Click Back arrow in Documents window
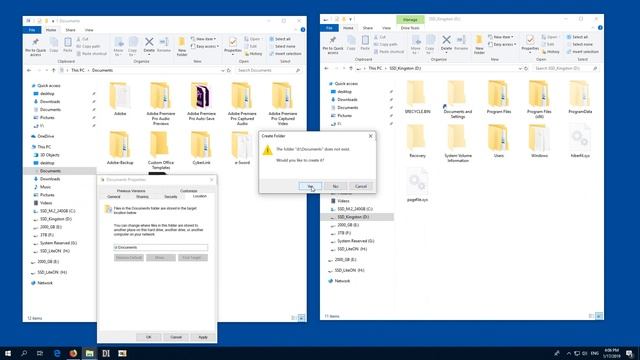Image resolution: width=640 pixels, height=360 pixels. (x=29, y=70)
